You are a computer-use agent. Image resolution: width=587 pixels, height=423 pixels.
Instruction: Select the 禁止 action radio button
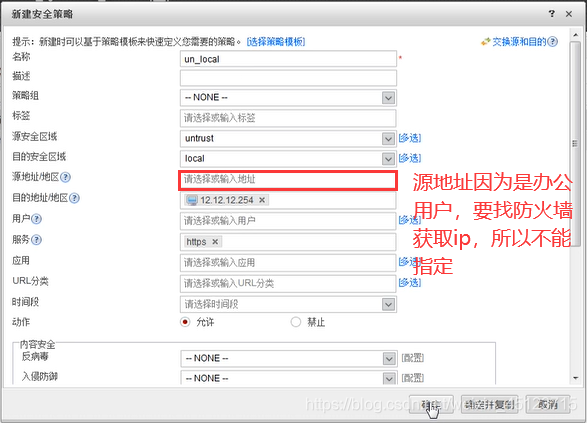click(x=296, y=322)
